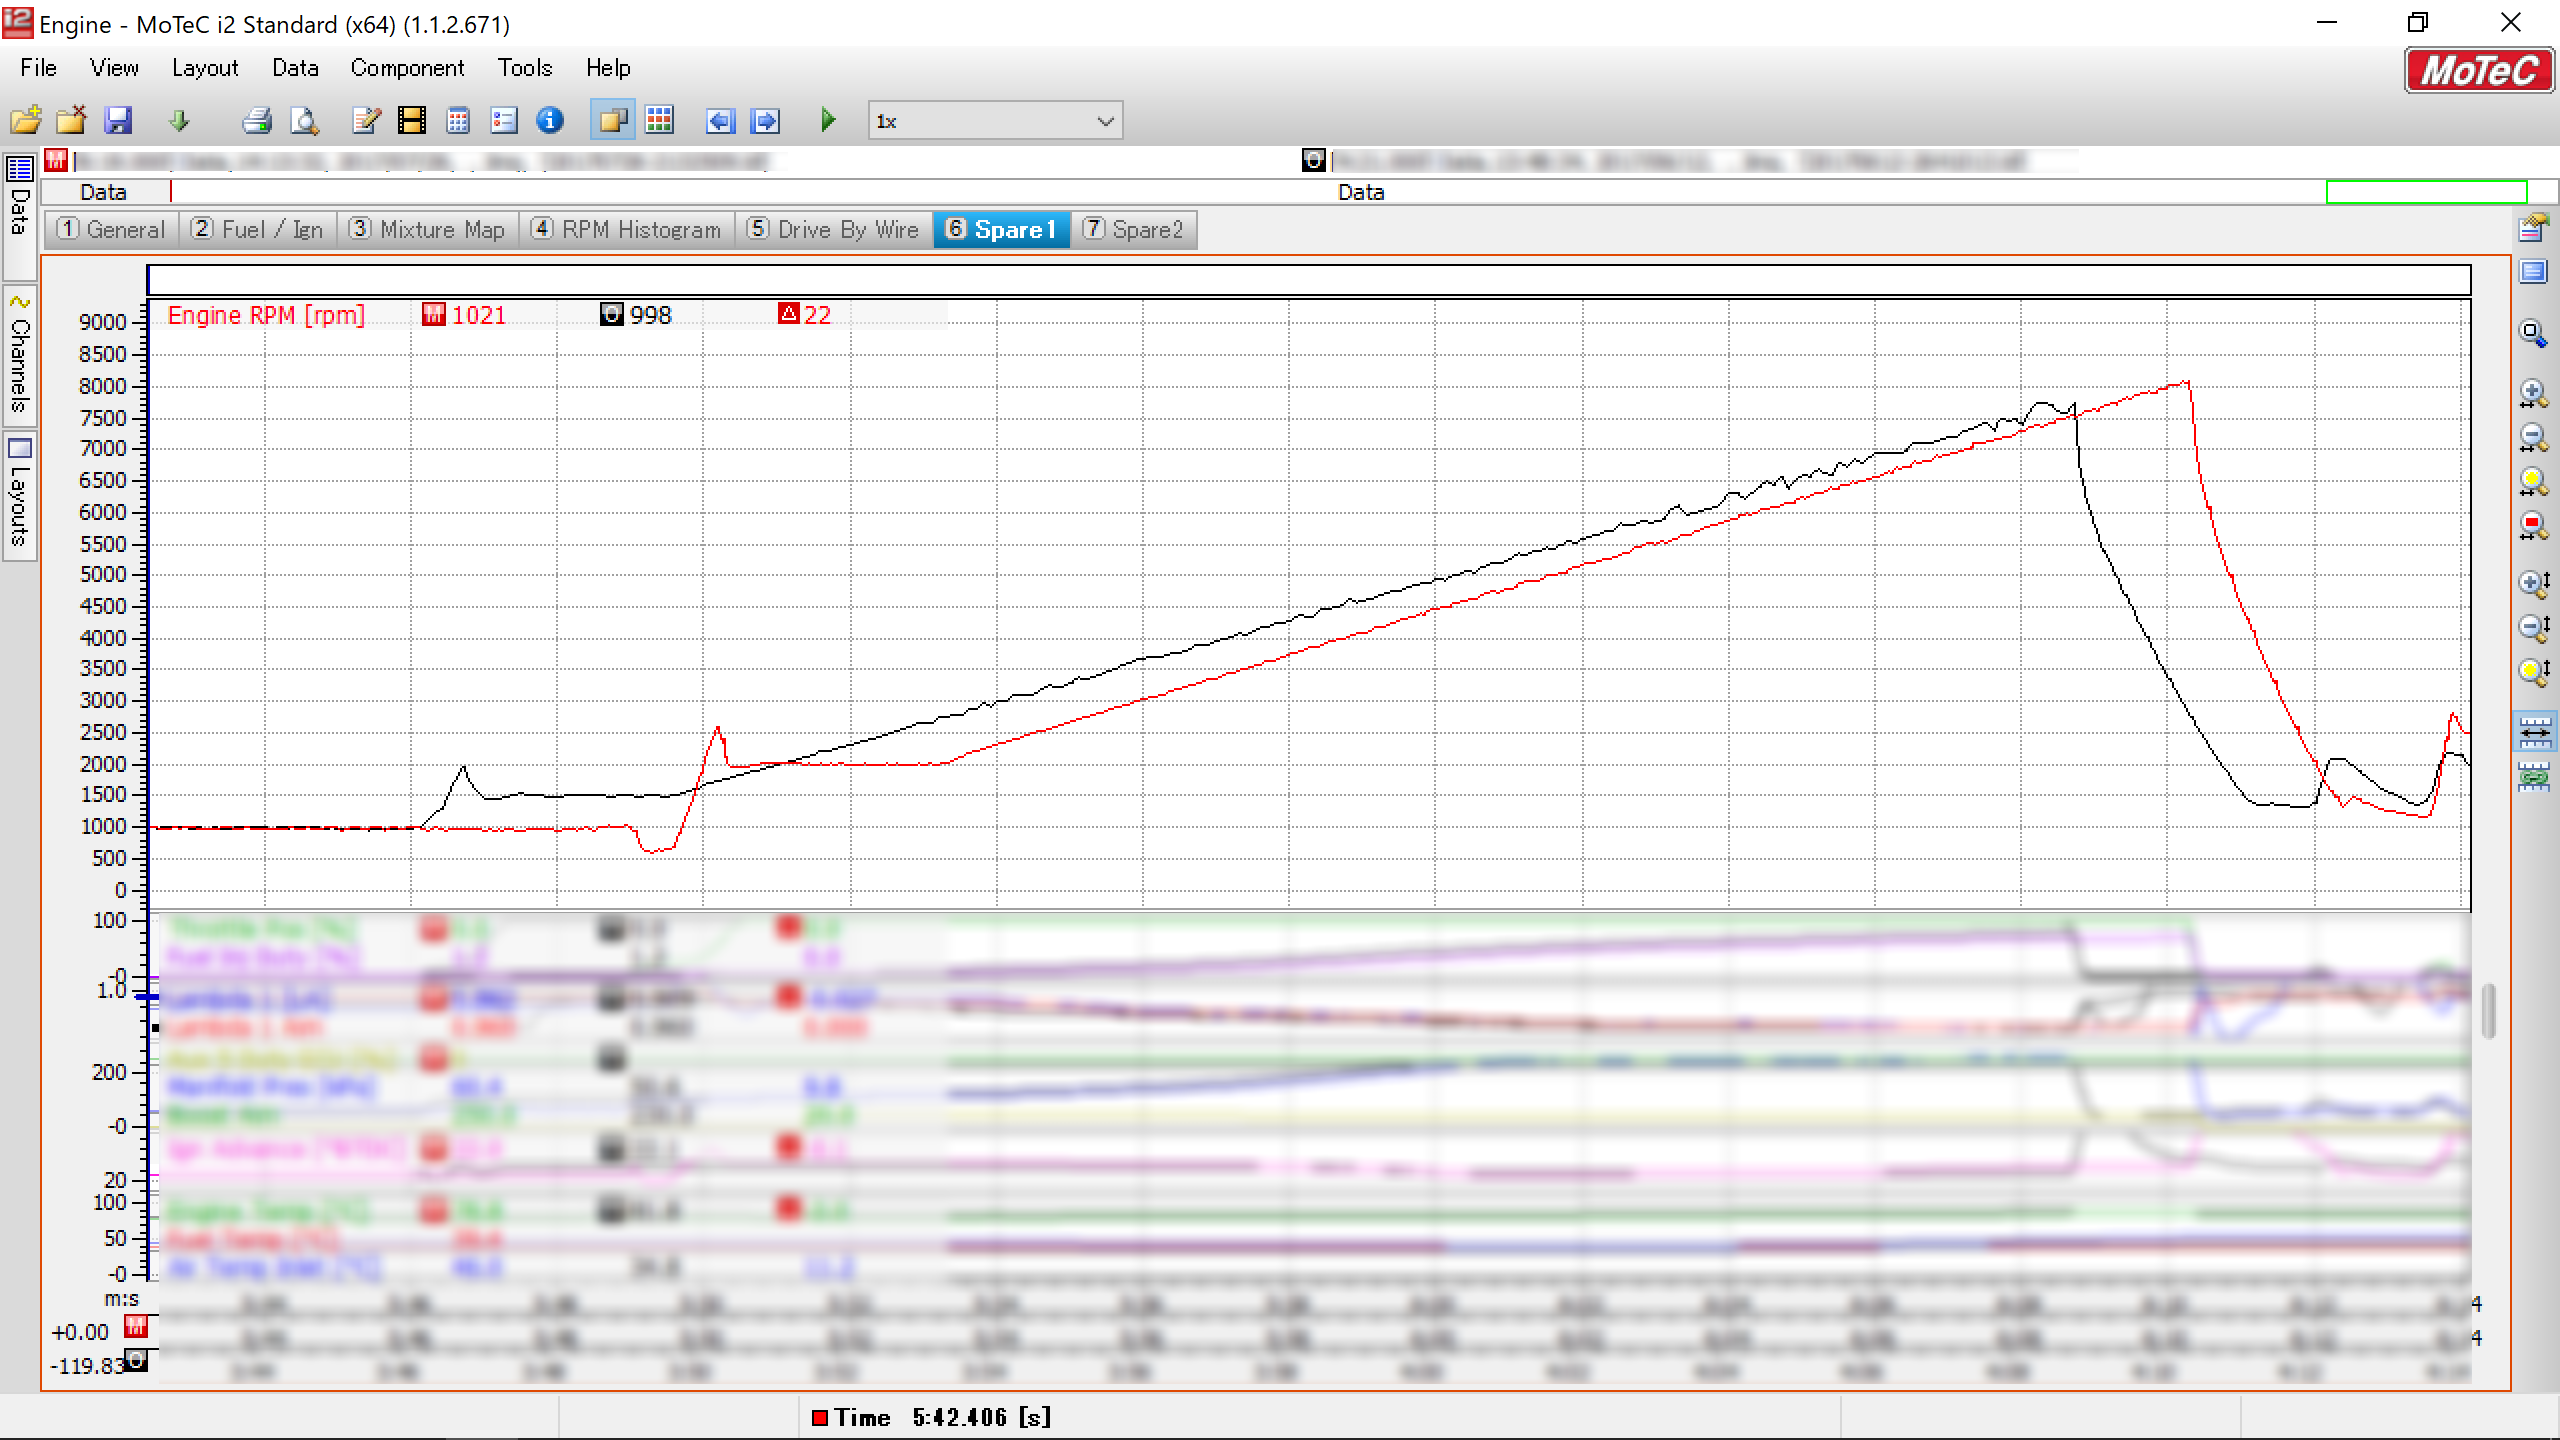Click the green Play button
The width and height of the screenshot is (2560, 1440).
pos(828,121)
